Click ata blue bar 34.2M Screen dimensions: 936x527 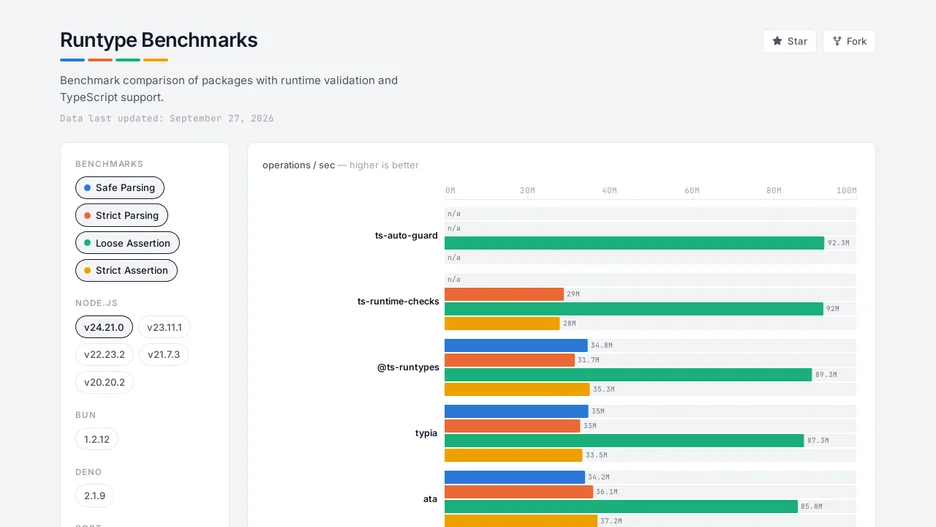pos(515,477)
